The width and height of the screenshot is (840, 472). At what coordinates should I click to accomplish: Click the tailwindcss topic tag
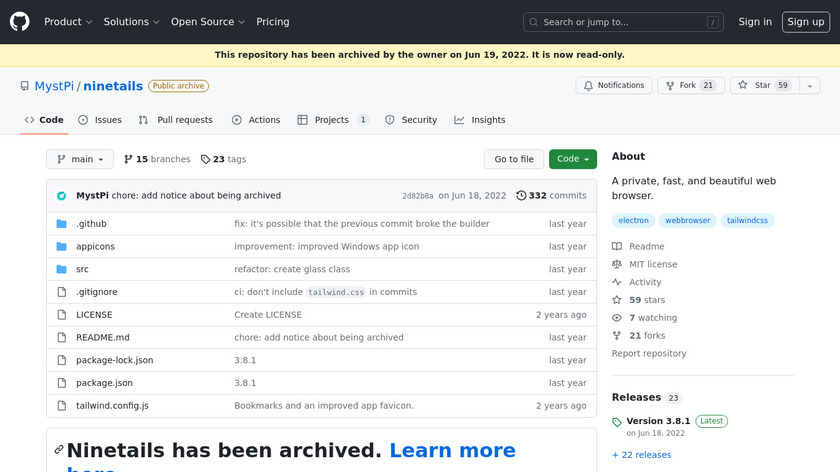click(747, 220)
